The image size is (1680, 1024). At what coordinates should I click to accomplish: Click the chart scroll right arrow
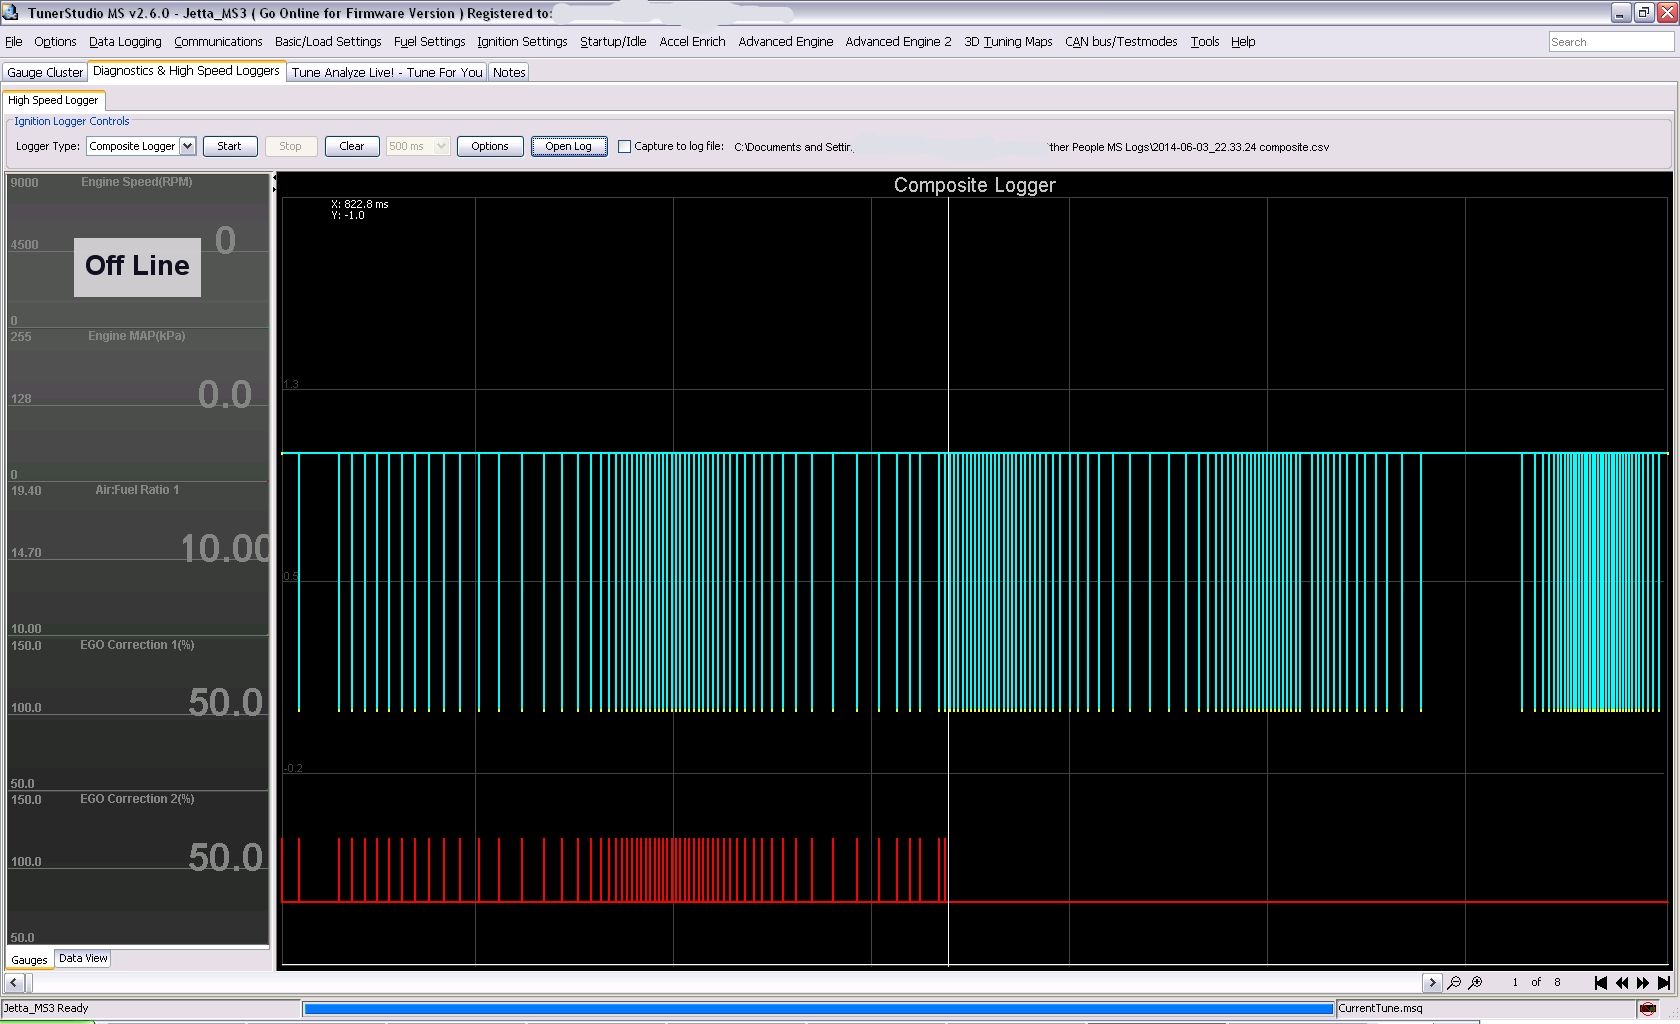(1431, 983)
